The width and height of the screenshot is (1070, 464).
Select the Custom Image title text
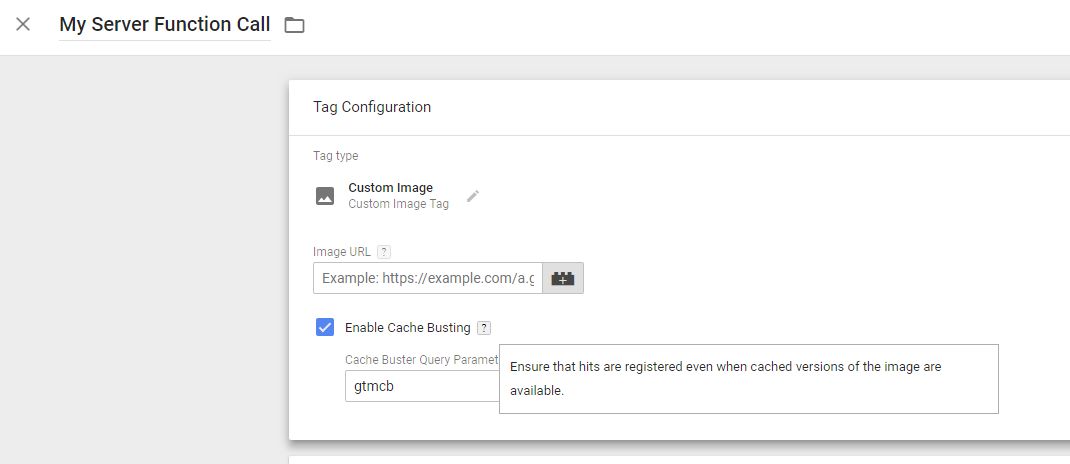[390, 188]
